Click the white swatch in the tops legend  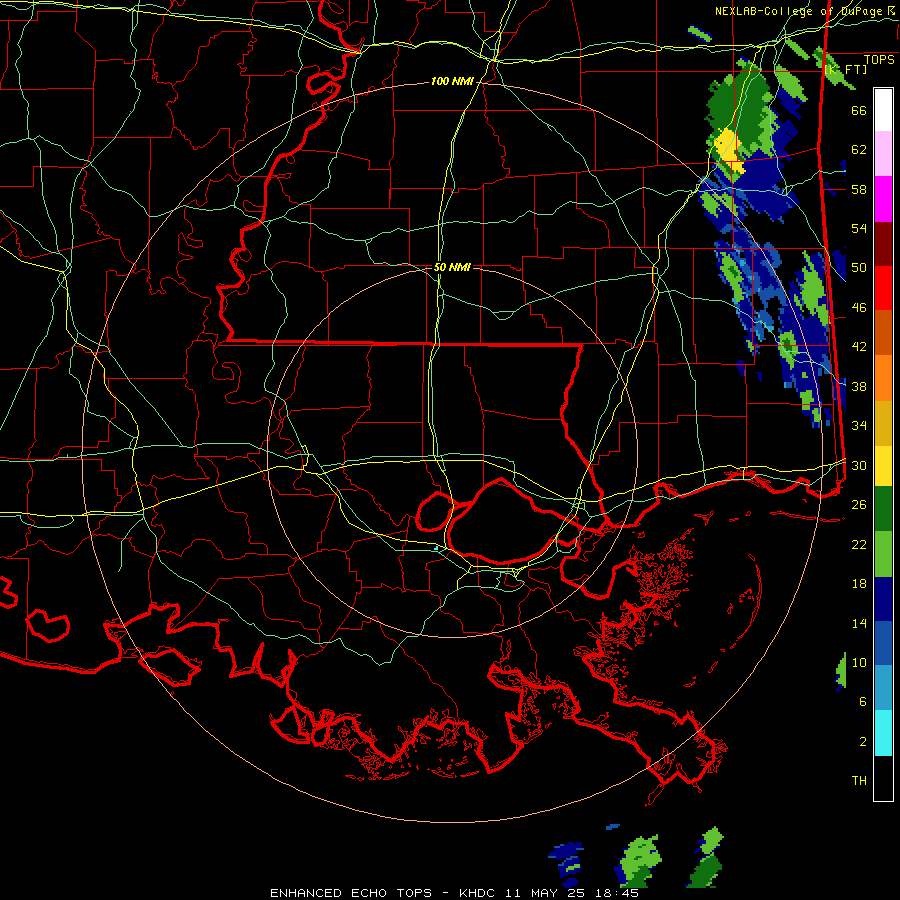[883, 110]
